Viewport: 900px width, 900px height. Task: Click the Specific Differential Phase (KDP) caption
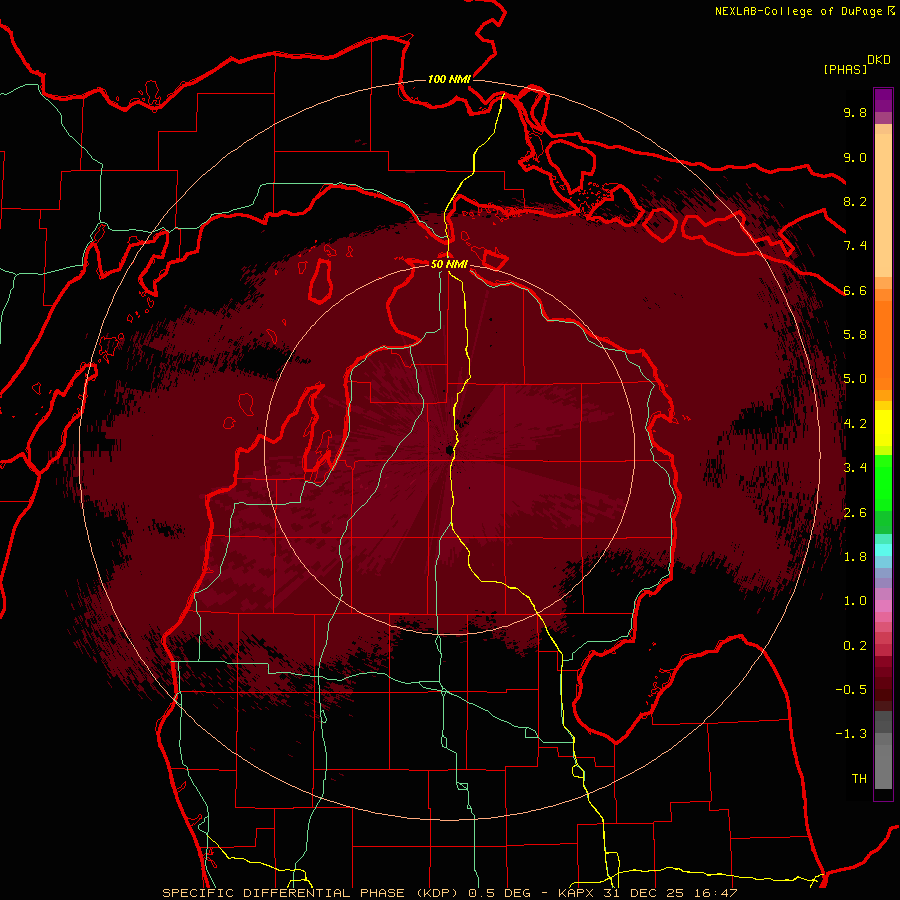click(x=313, y=893)
